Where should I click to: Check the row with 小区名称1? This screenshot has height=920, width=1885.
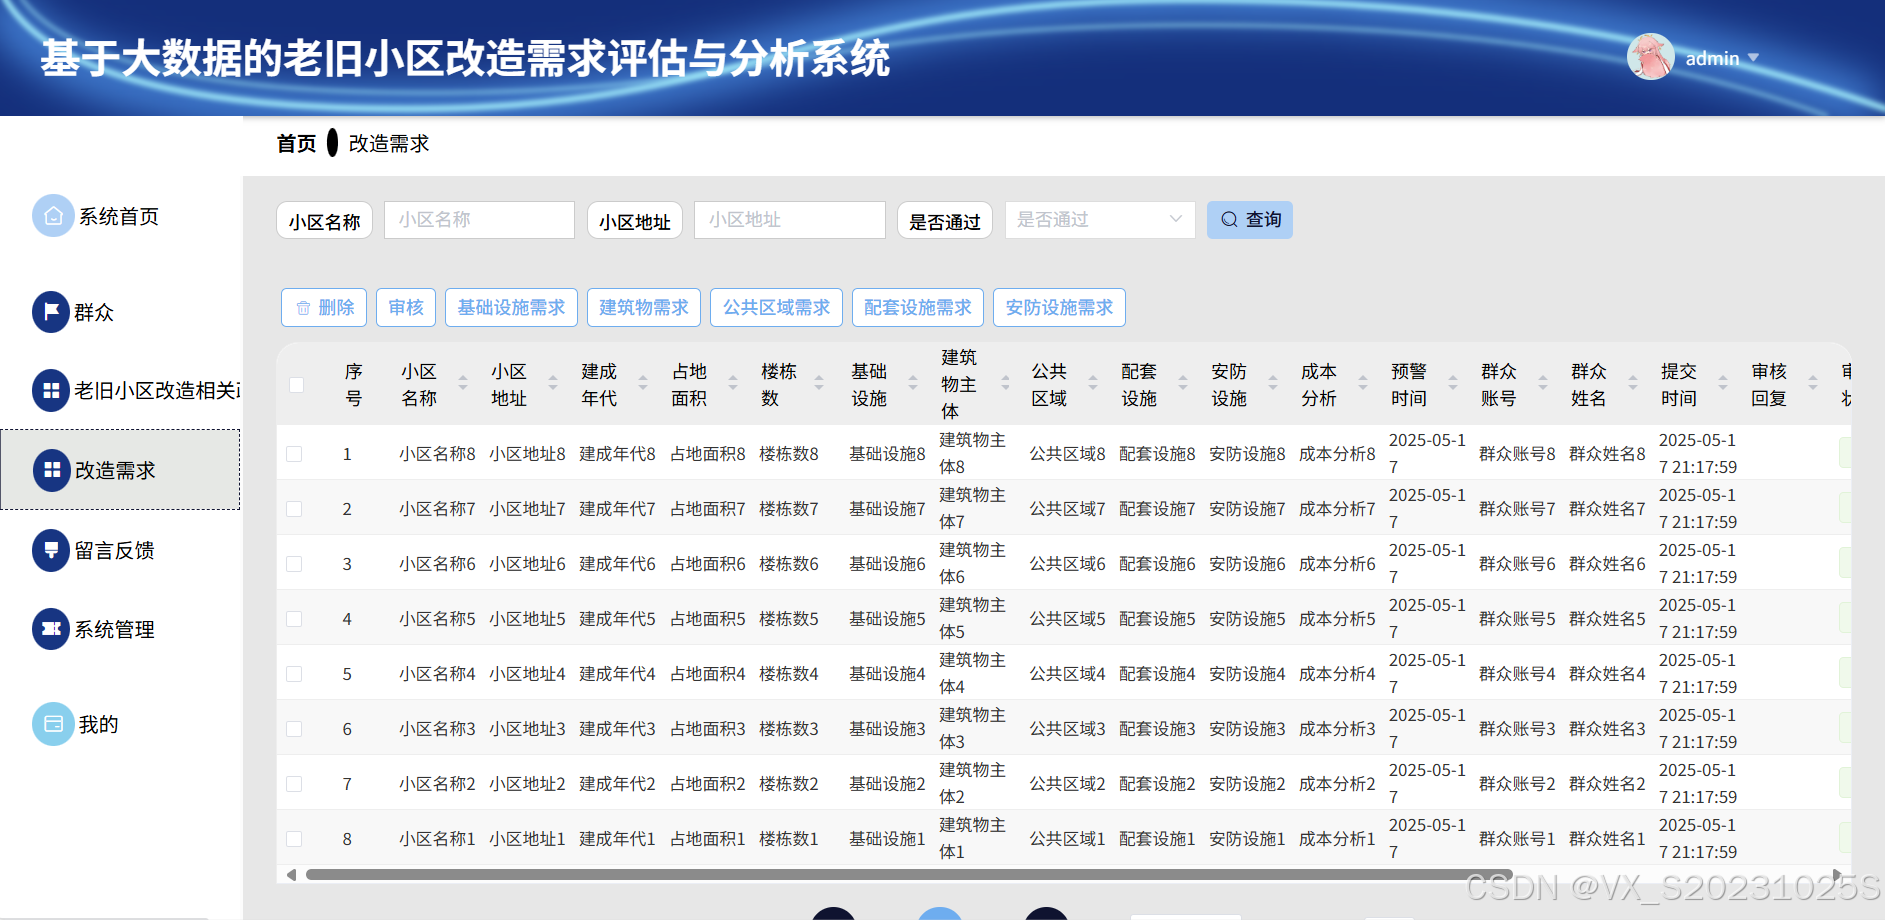coord(294,839)
